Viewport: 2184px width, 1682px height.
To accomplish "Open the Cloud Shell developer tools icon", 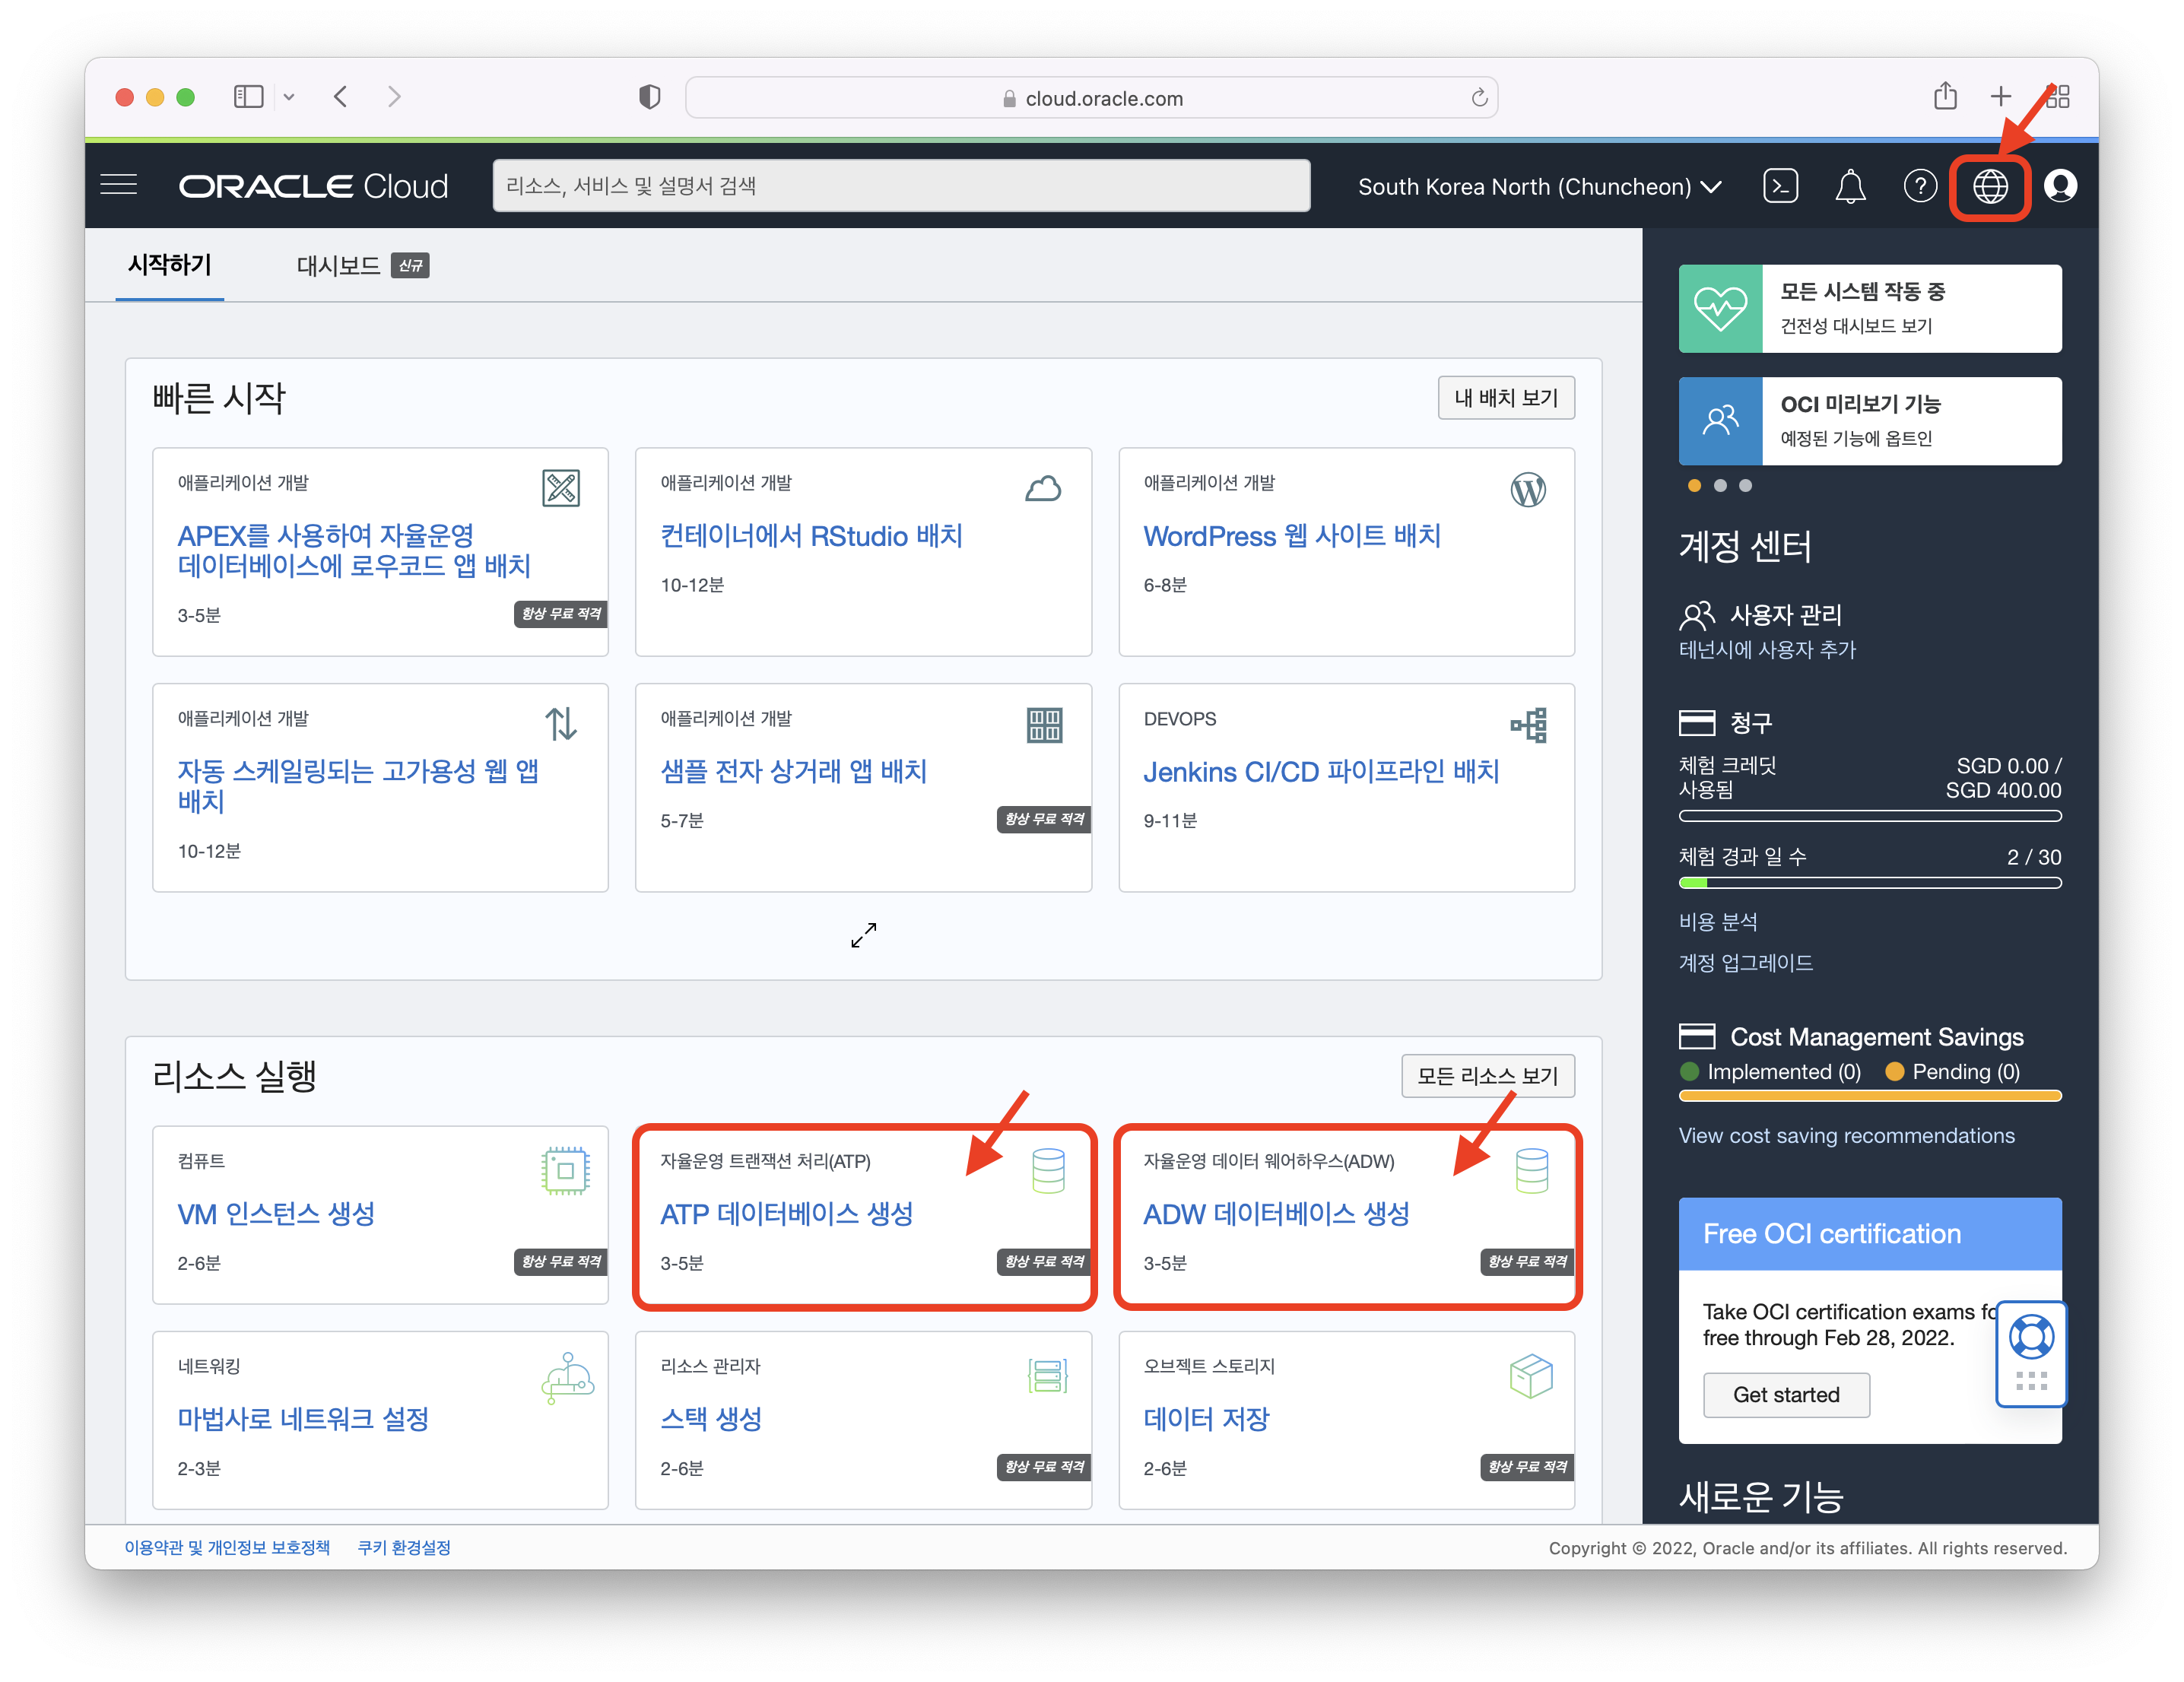I will pyautogui.click(x=1780, y=186).
